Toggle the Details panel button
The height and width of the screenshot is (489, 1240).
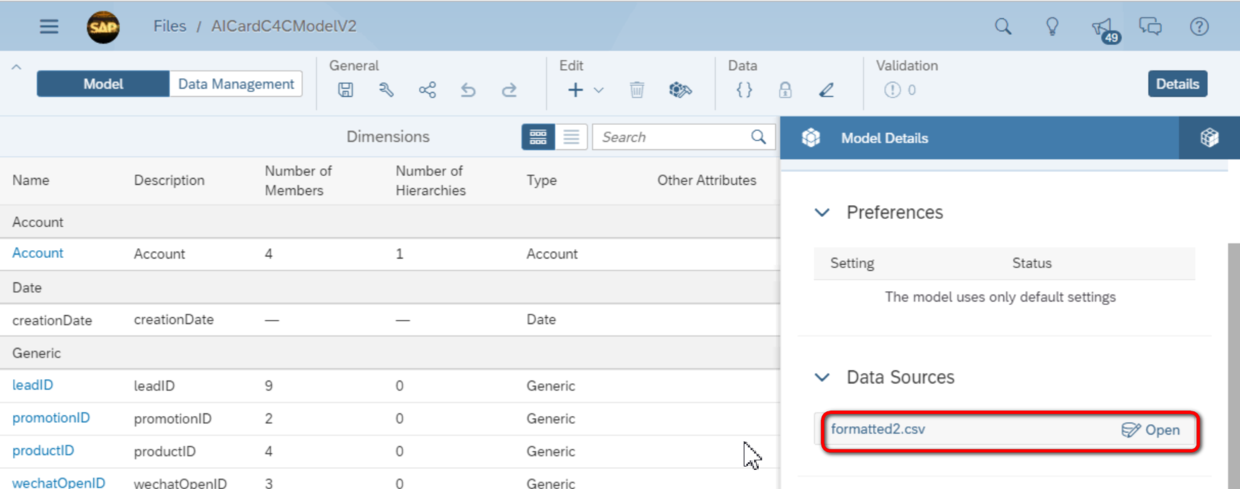click(1177, 84)
